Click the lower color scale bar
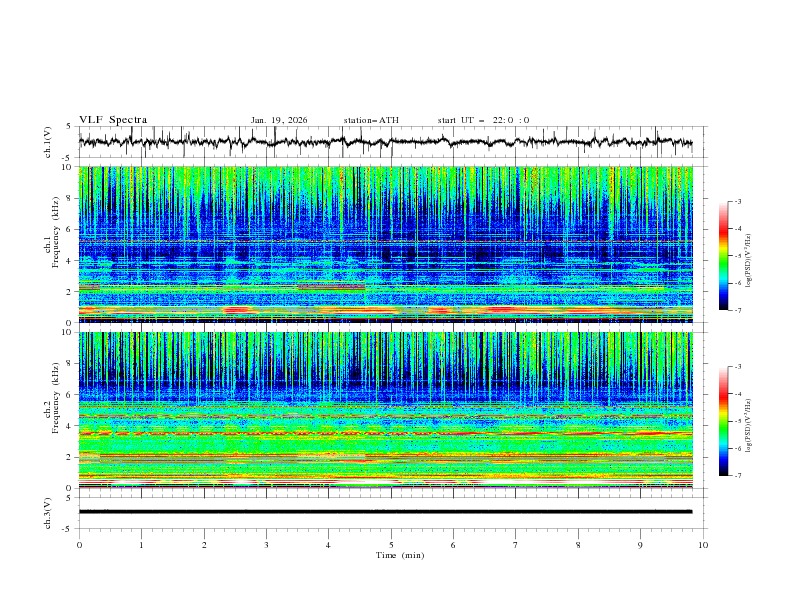Image resolution: width=792 pixels, height=612 pixels. point(723,421)
